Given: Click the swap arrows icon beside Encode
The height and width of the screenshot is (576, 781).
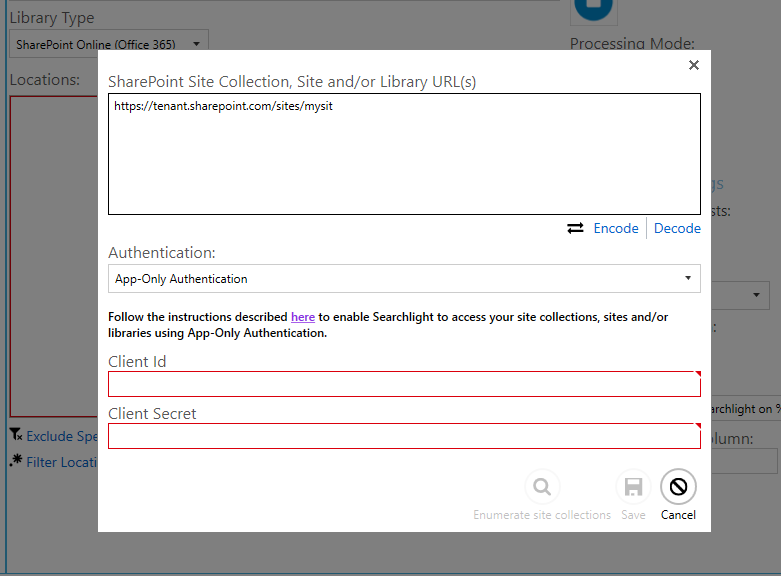Looking at the screenshot, I should pyautogui.click(x=575, y=228).
